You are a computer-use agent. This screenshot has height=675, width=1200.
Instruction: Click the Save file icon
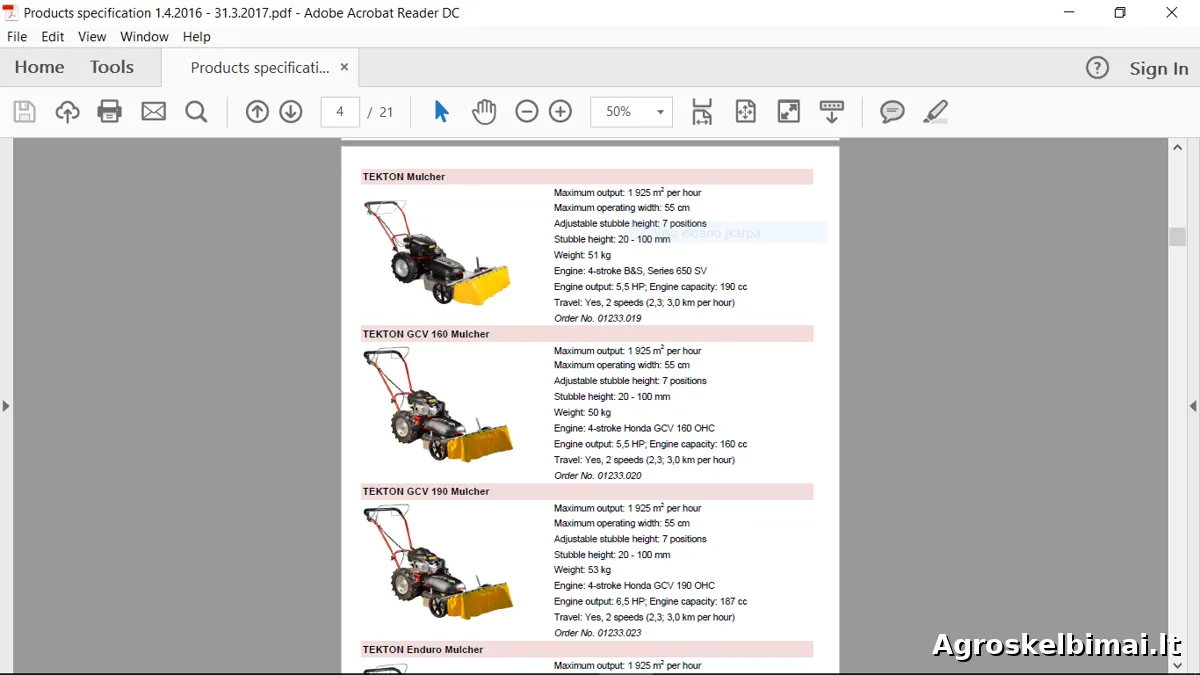pyautogui.click(x=24, y=112)
